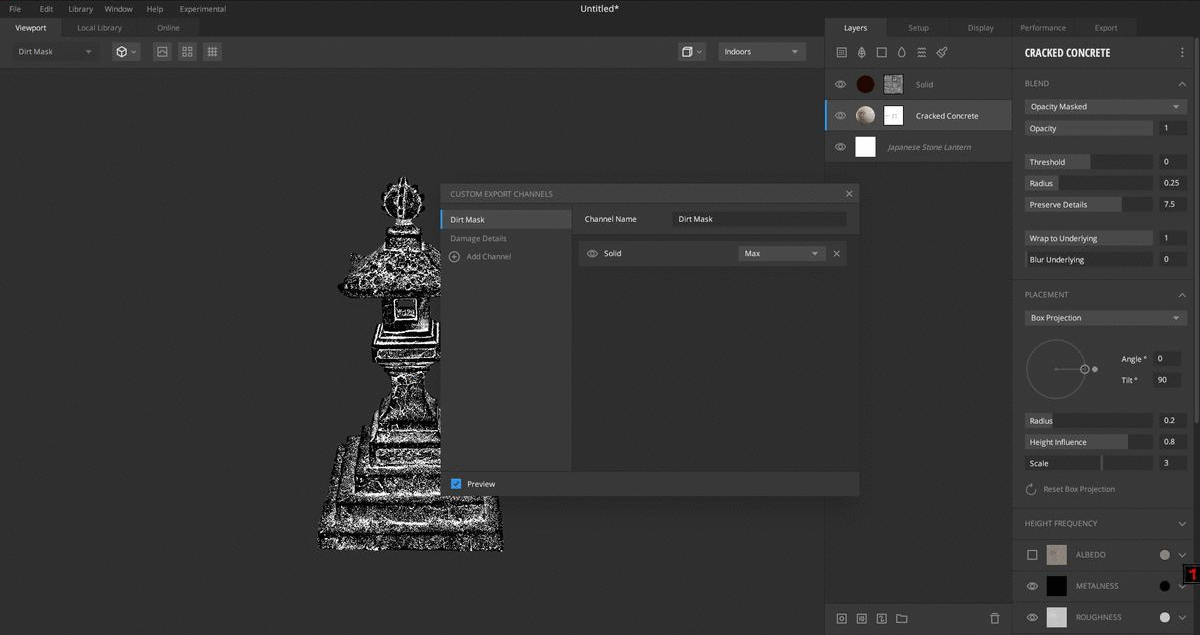Viewport: 1200px width, 635px height.
Task: Hide the Cracked Concrete layer
Action: point(840,116)
